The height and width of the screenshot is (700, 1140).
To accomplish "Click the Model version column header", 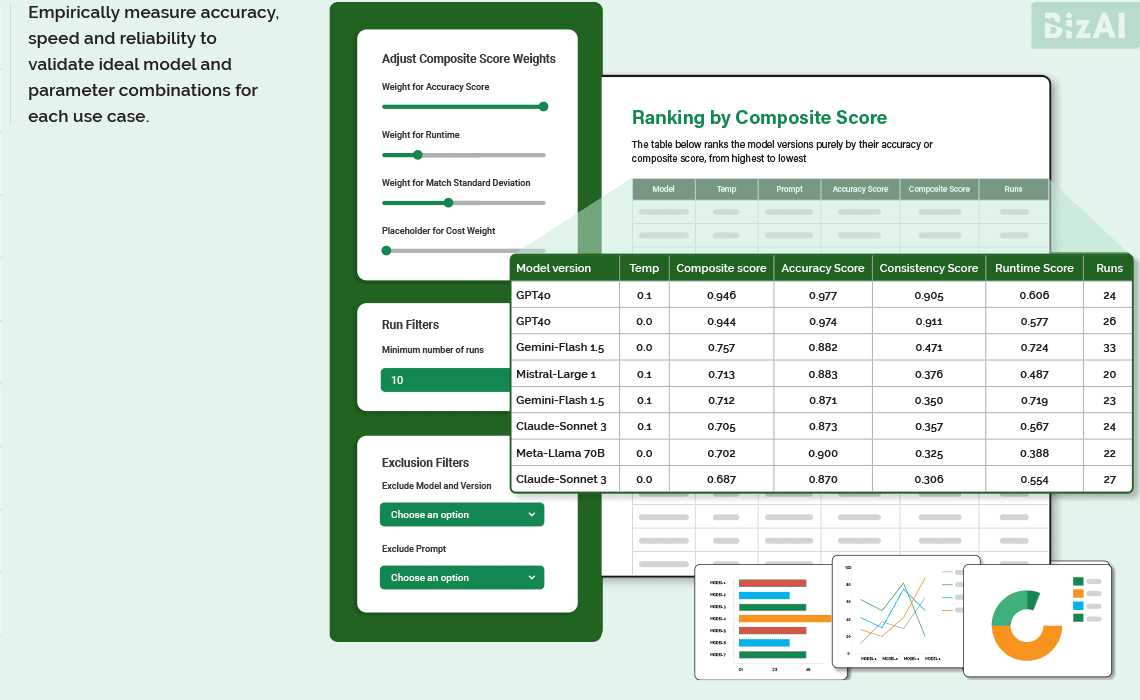I will point(553,268).
